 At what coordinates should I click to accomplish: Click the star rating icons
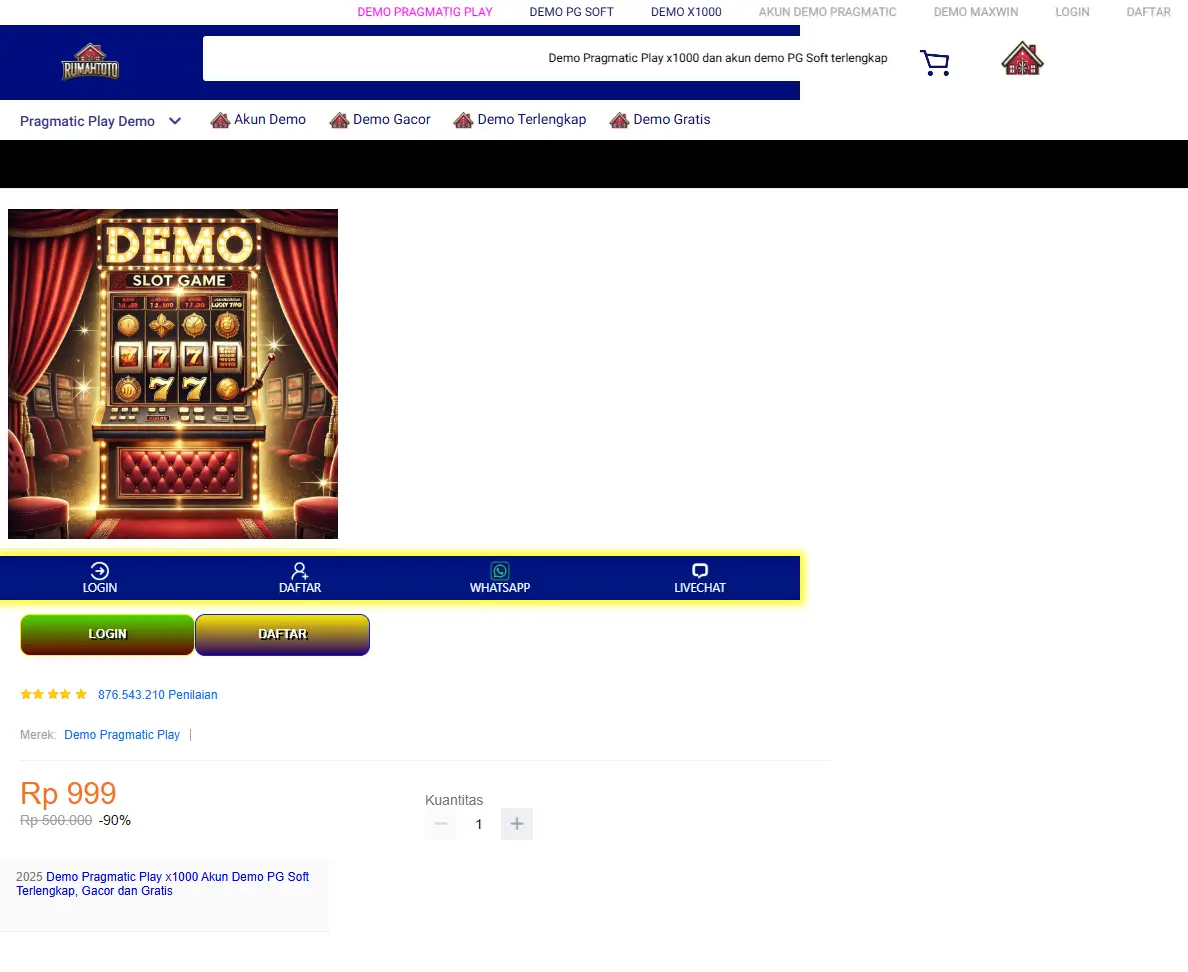54,694
